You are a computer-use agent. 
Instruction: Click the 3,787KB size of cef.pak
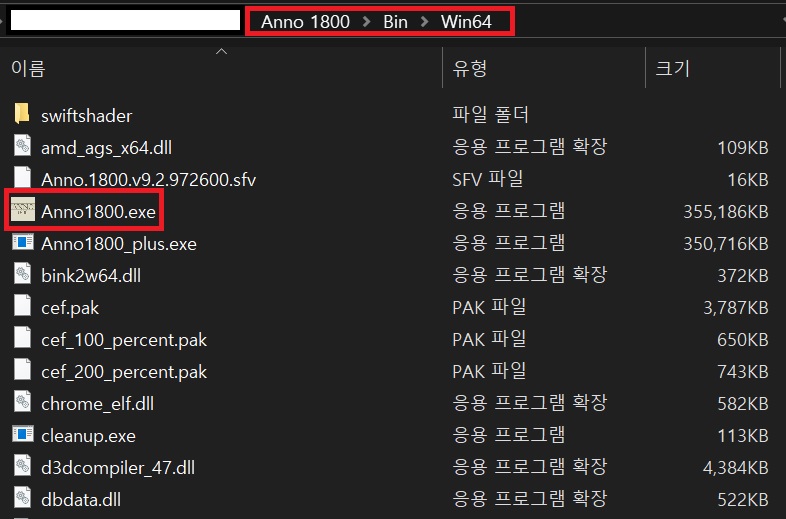pyautogui.click(x=736, y=308)
